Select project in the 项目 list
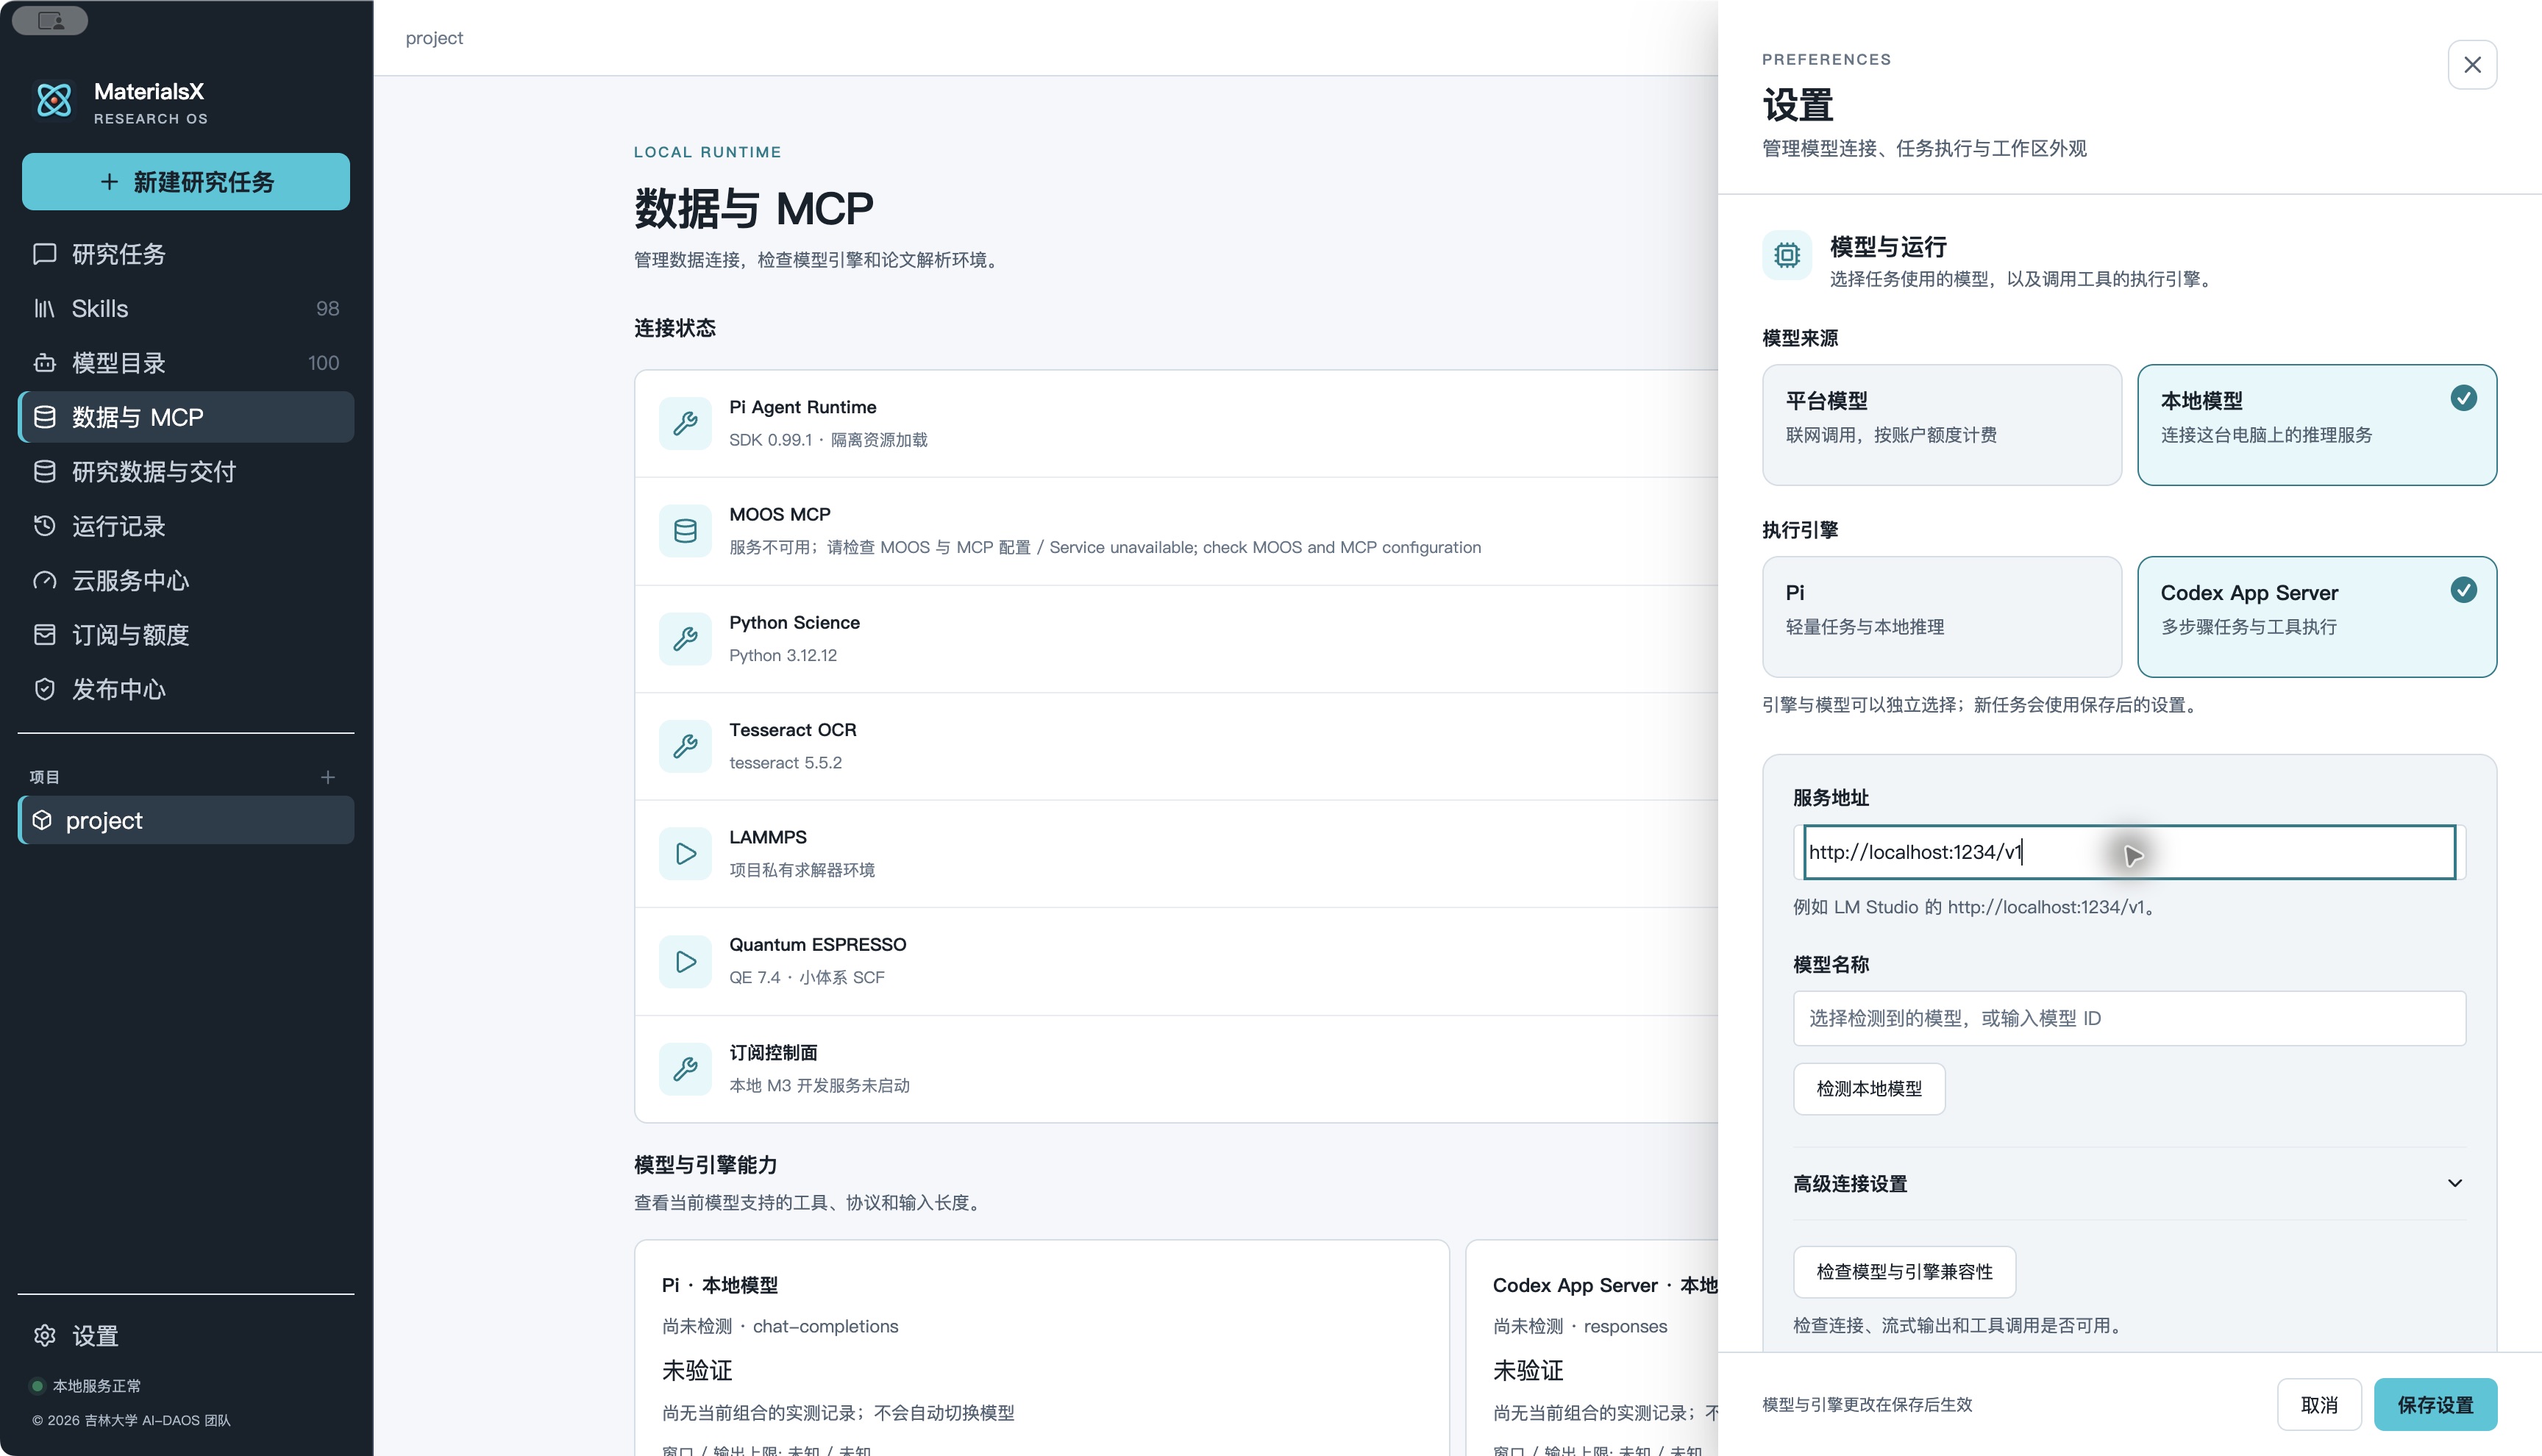 click(186, 820)
